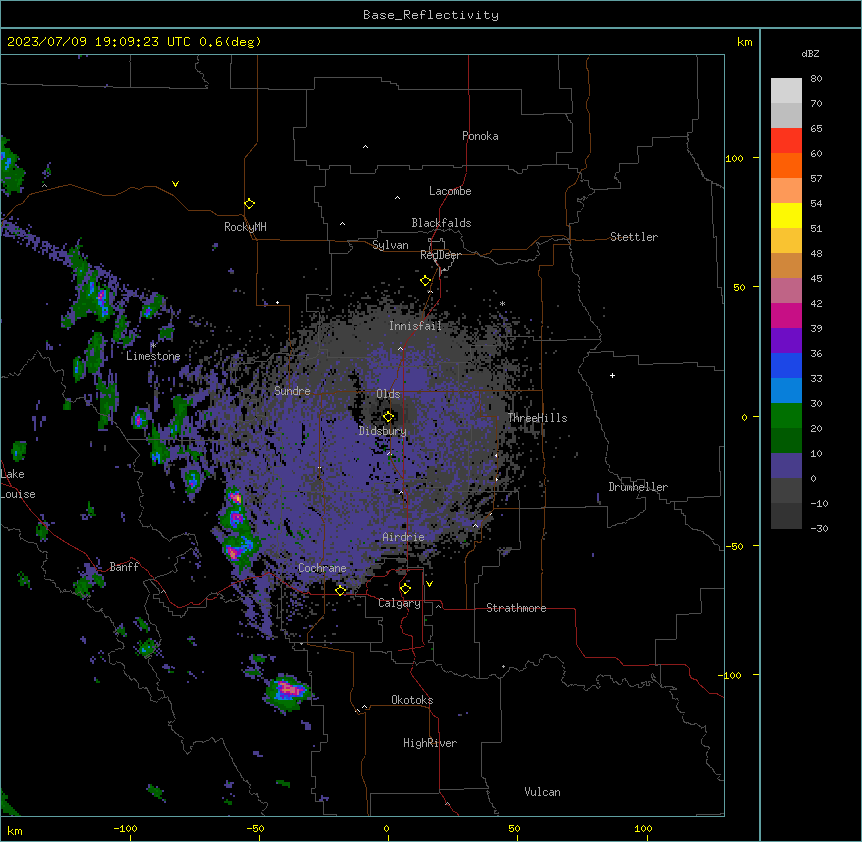Image resolution: width=862 pixels, height=842 pixels.
Task: Click the slate 0–10 dBZ legend swatch
Action: pyautogui.click(x=786, y=466)
